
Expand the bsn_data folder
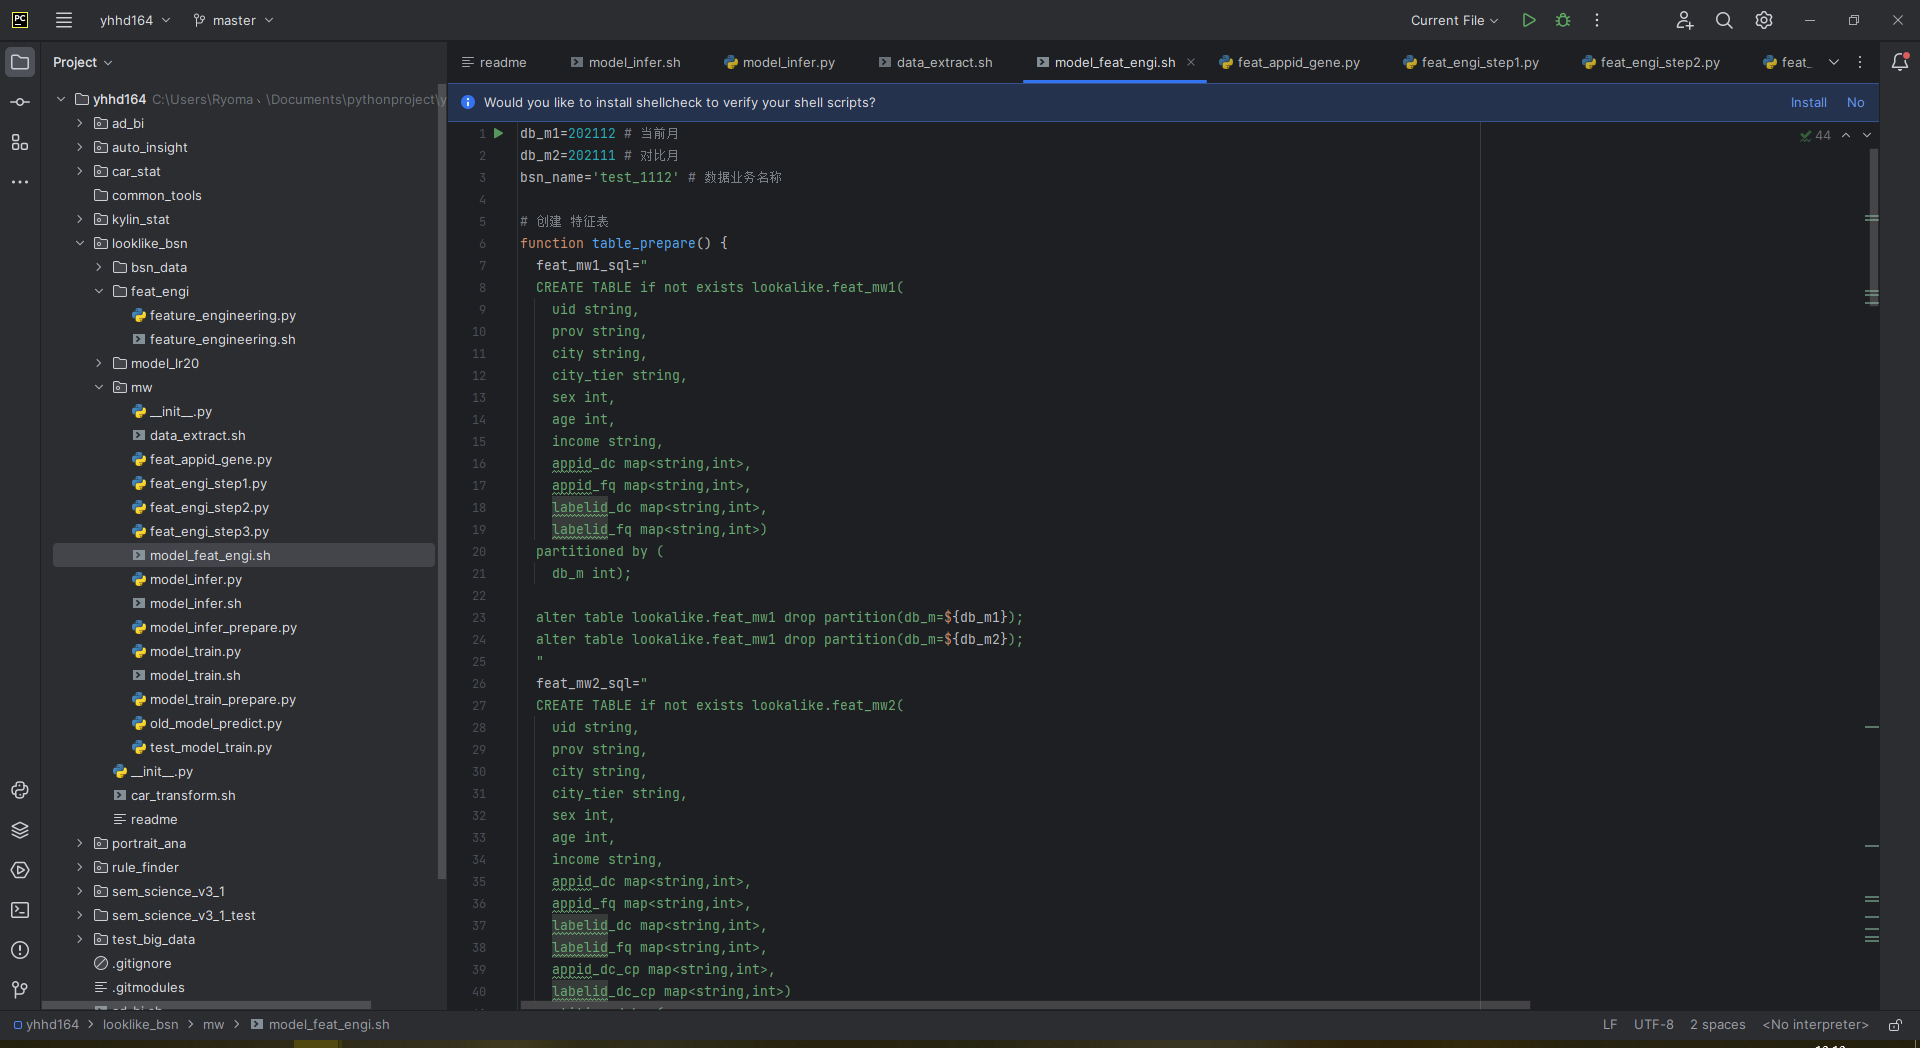point(99,267)
